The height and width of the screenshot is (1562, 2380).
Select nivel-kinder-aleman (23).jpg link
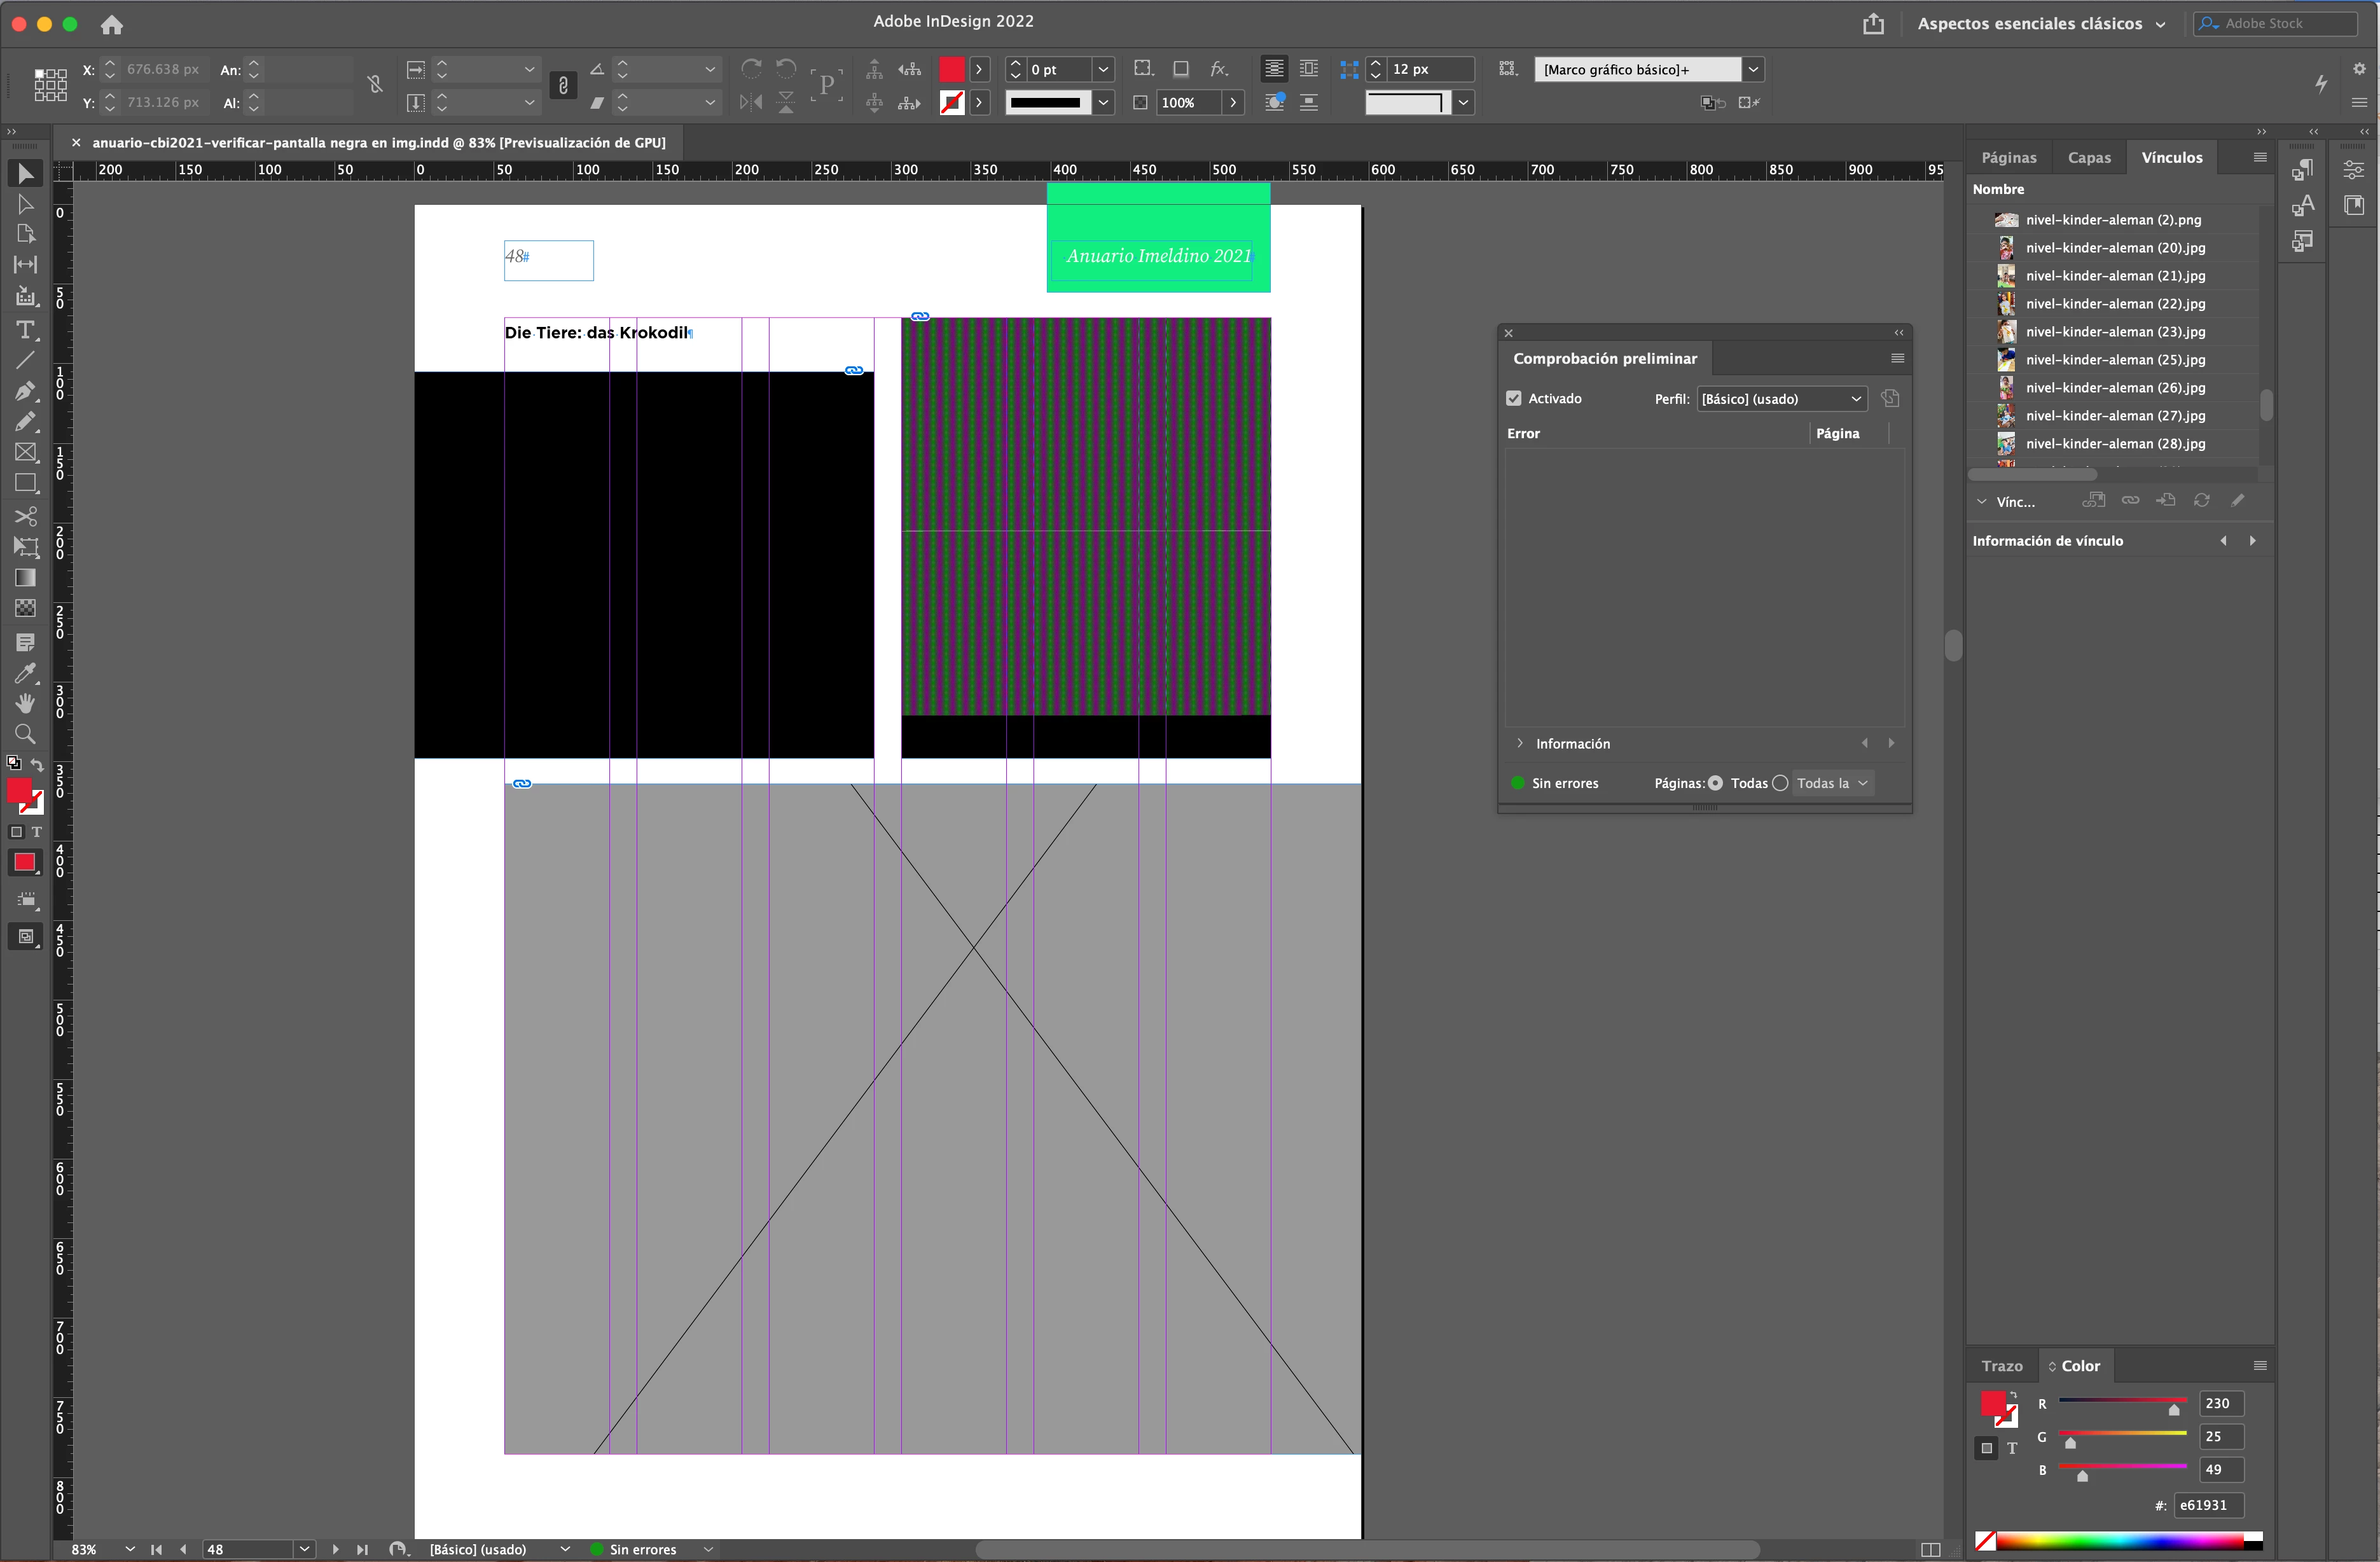click(2114, 331)
